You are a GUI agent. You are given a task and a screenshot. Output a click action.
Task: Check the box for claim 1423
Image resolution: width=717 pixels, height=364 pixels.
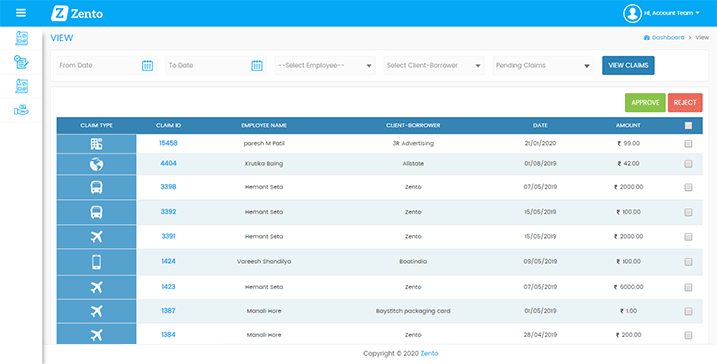pos(688,287)
